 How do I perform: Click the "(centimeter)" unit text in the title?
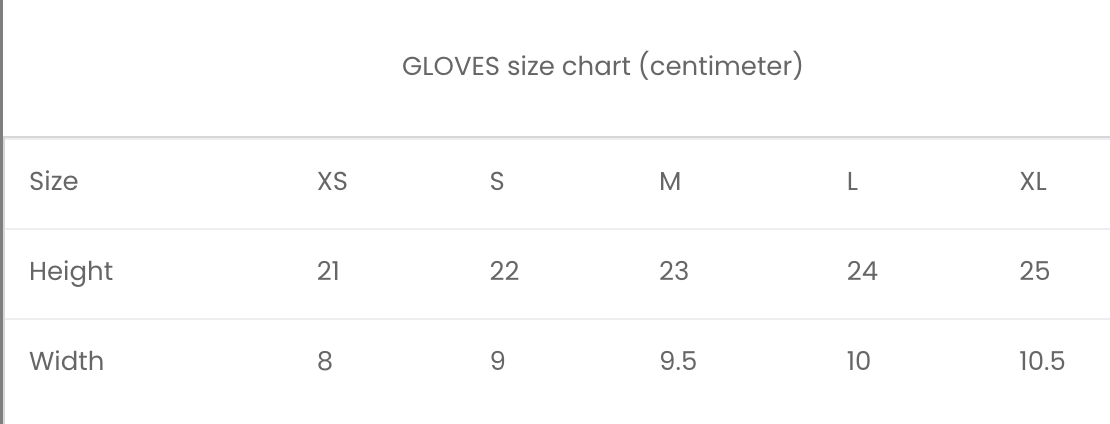pyautogui.click(x=721, y=67)
